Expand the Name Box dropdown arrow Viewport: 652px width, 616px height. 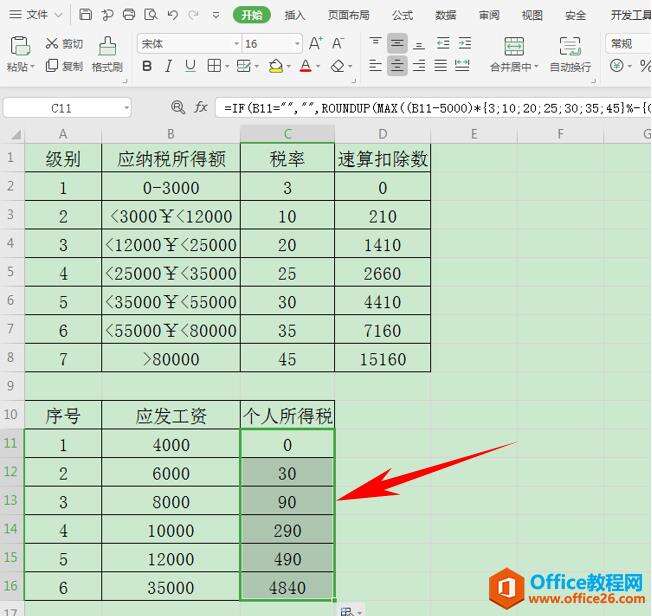click(x=126, y=109)
